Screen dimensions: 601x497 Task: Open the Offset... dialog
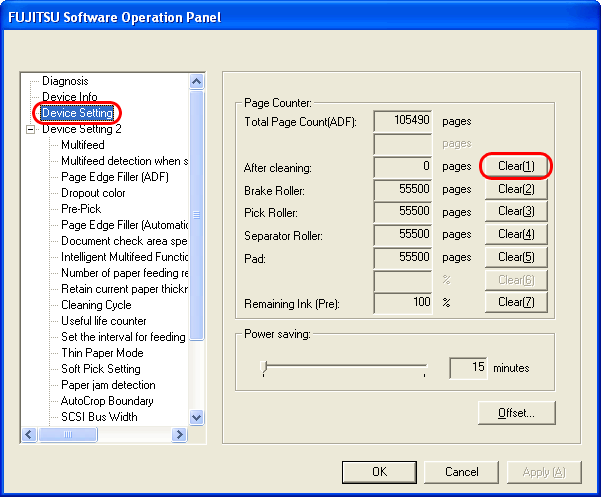[516, 413]
